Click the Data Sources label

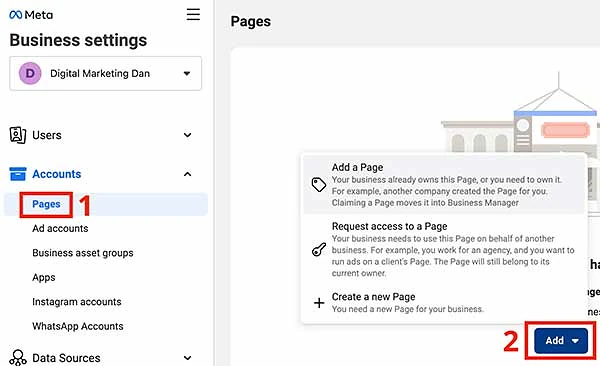point(66,358)
